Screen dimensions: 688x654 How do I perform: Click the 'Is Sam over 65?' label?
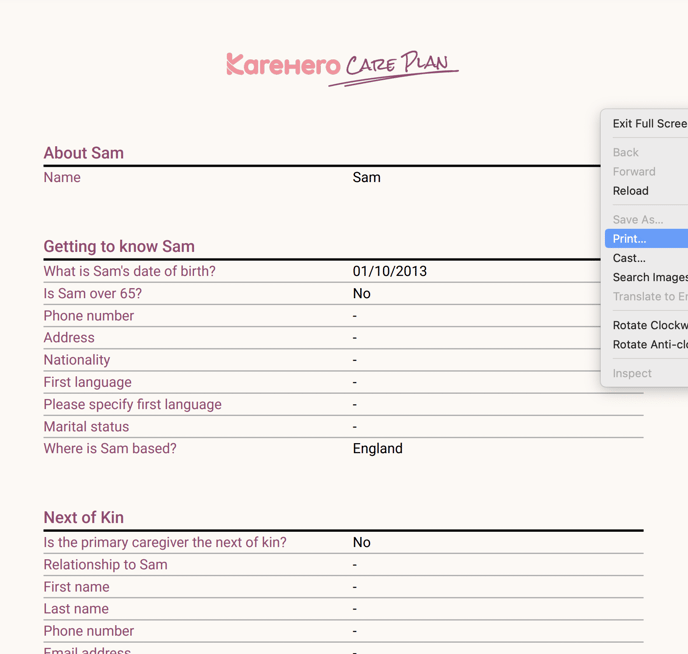coord(93,294)
